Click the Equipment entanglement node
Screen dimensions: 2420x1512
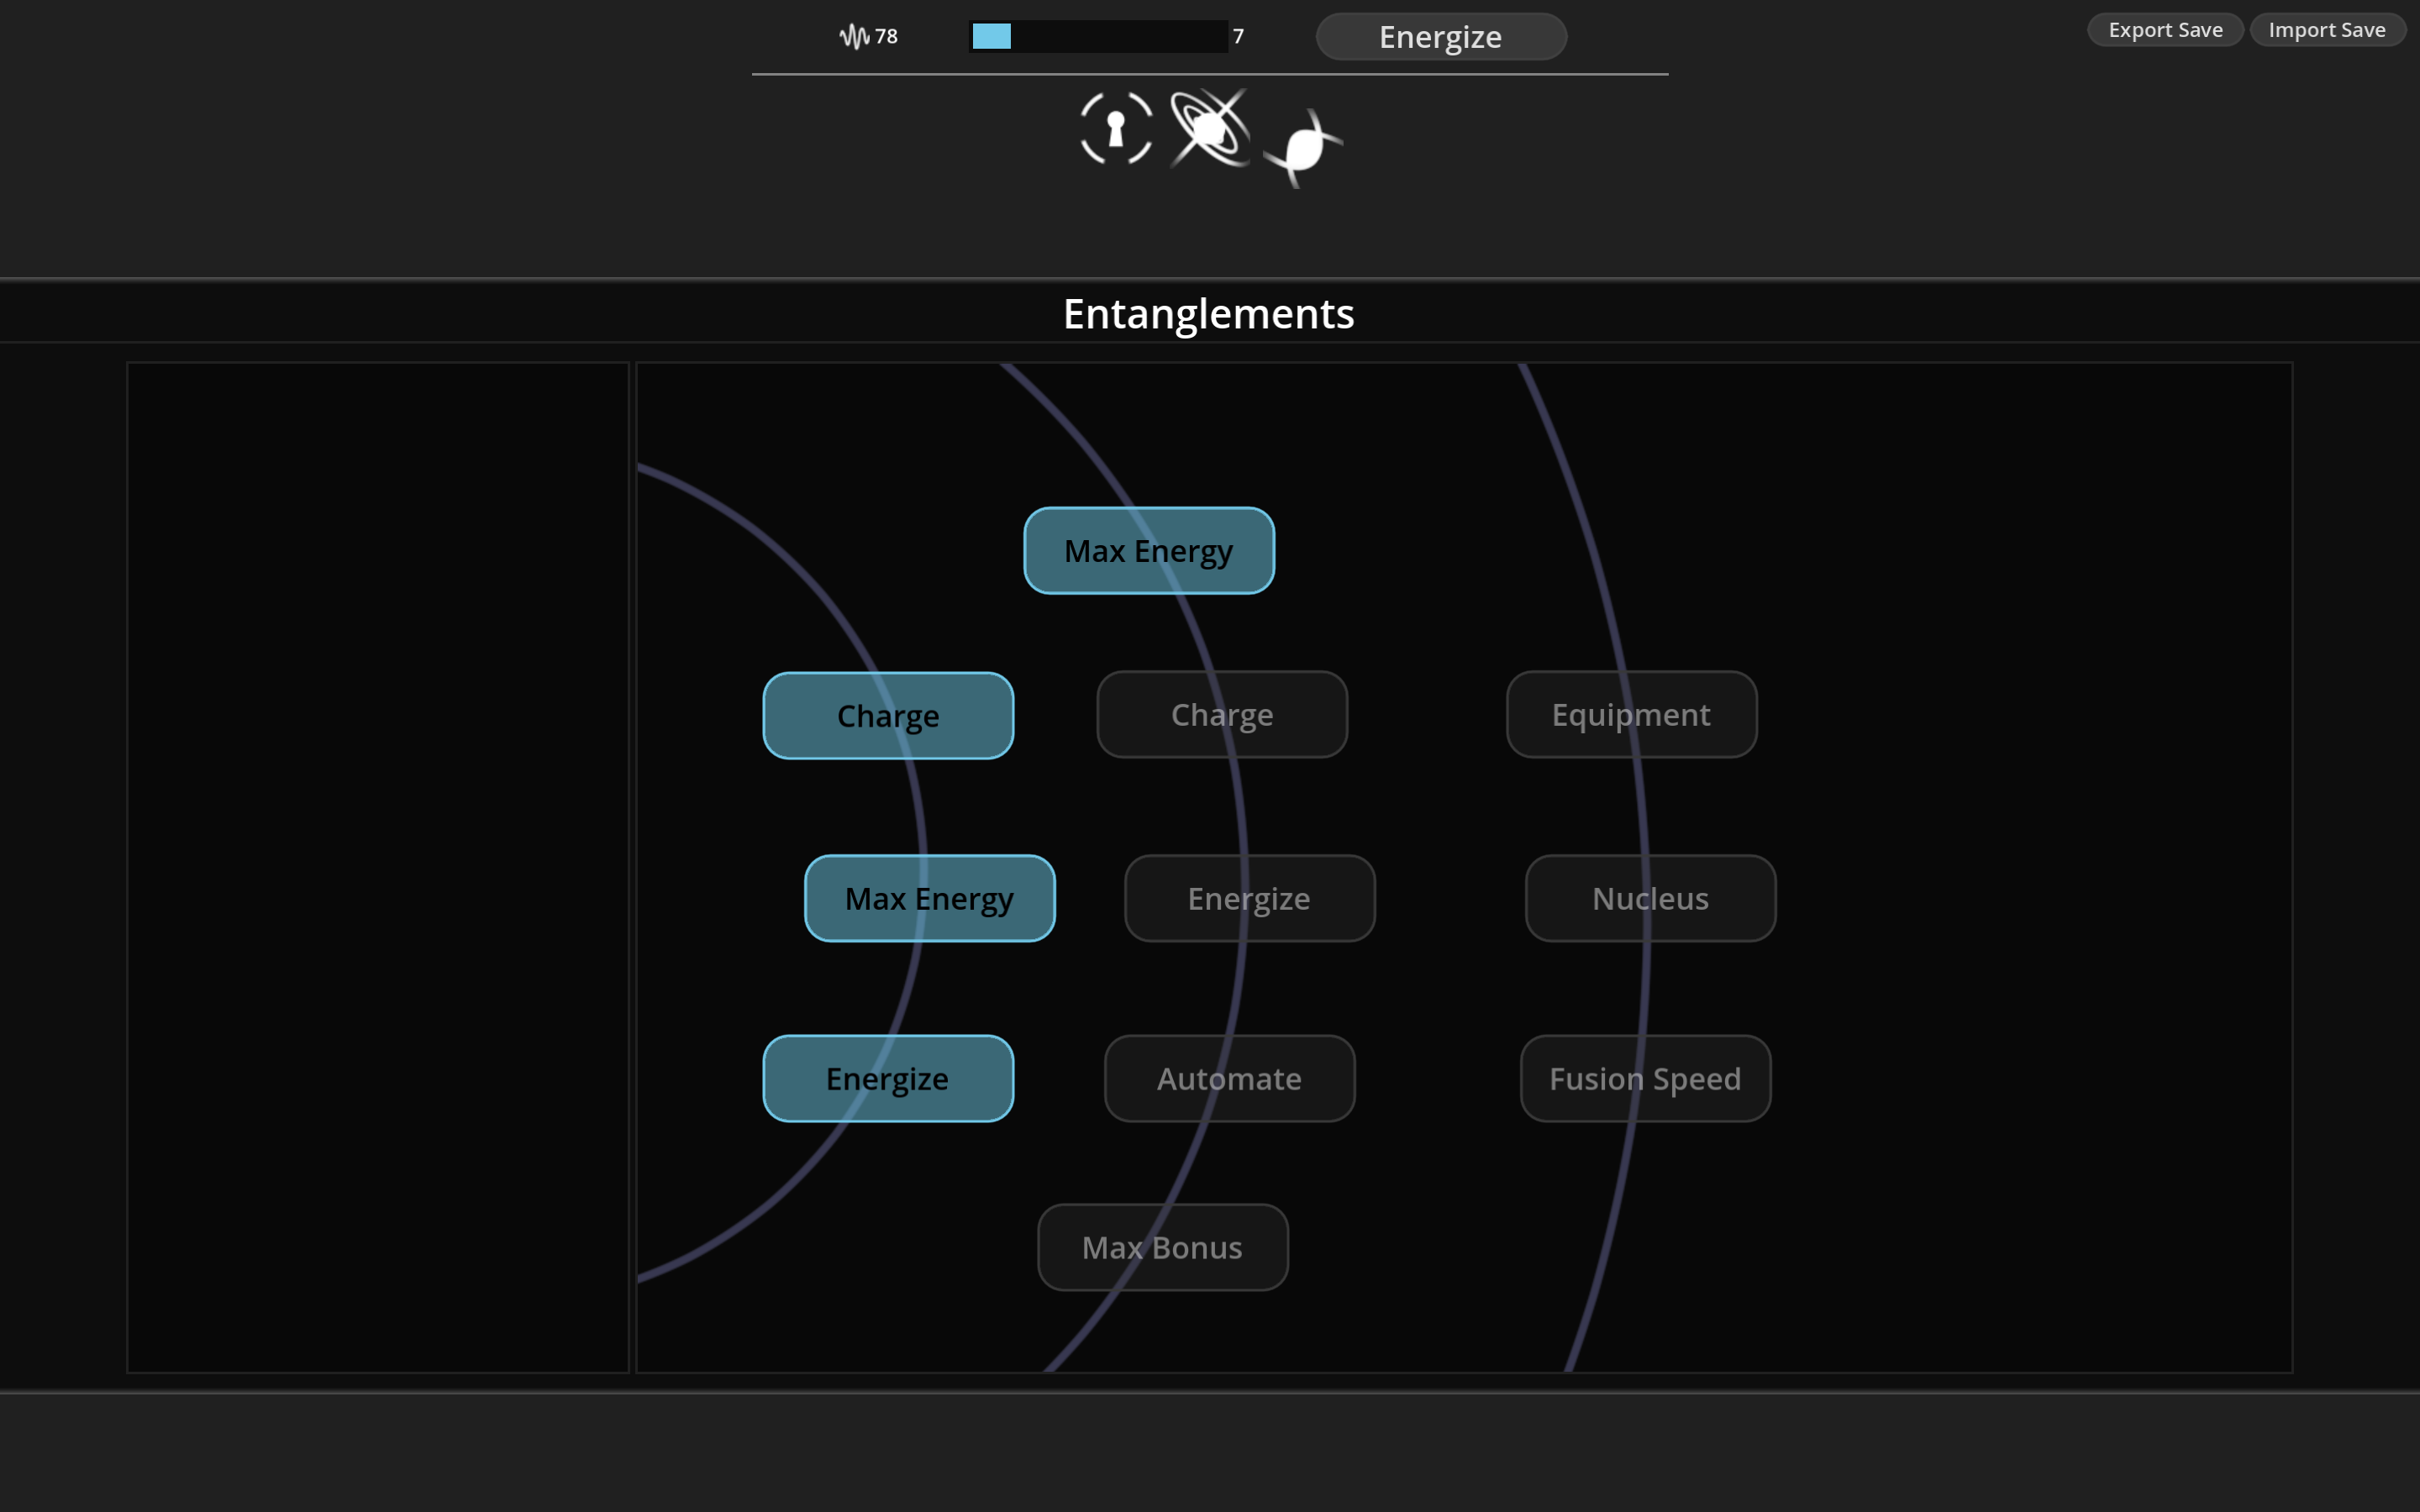(1631, 715)
